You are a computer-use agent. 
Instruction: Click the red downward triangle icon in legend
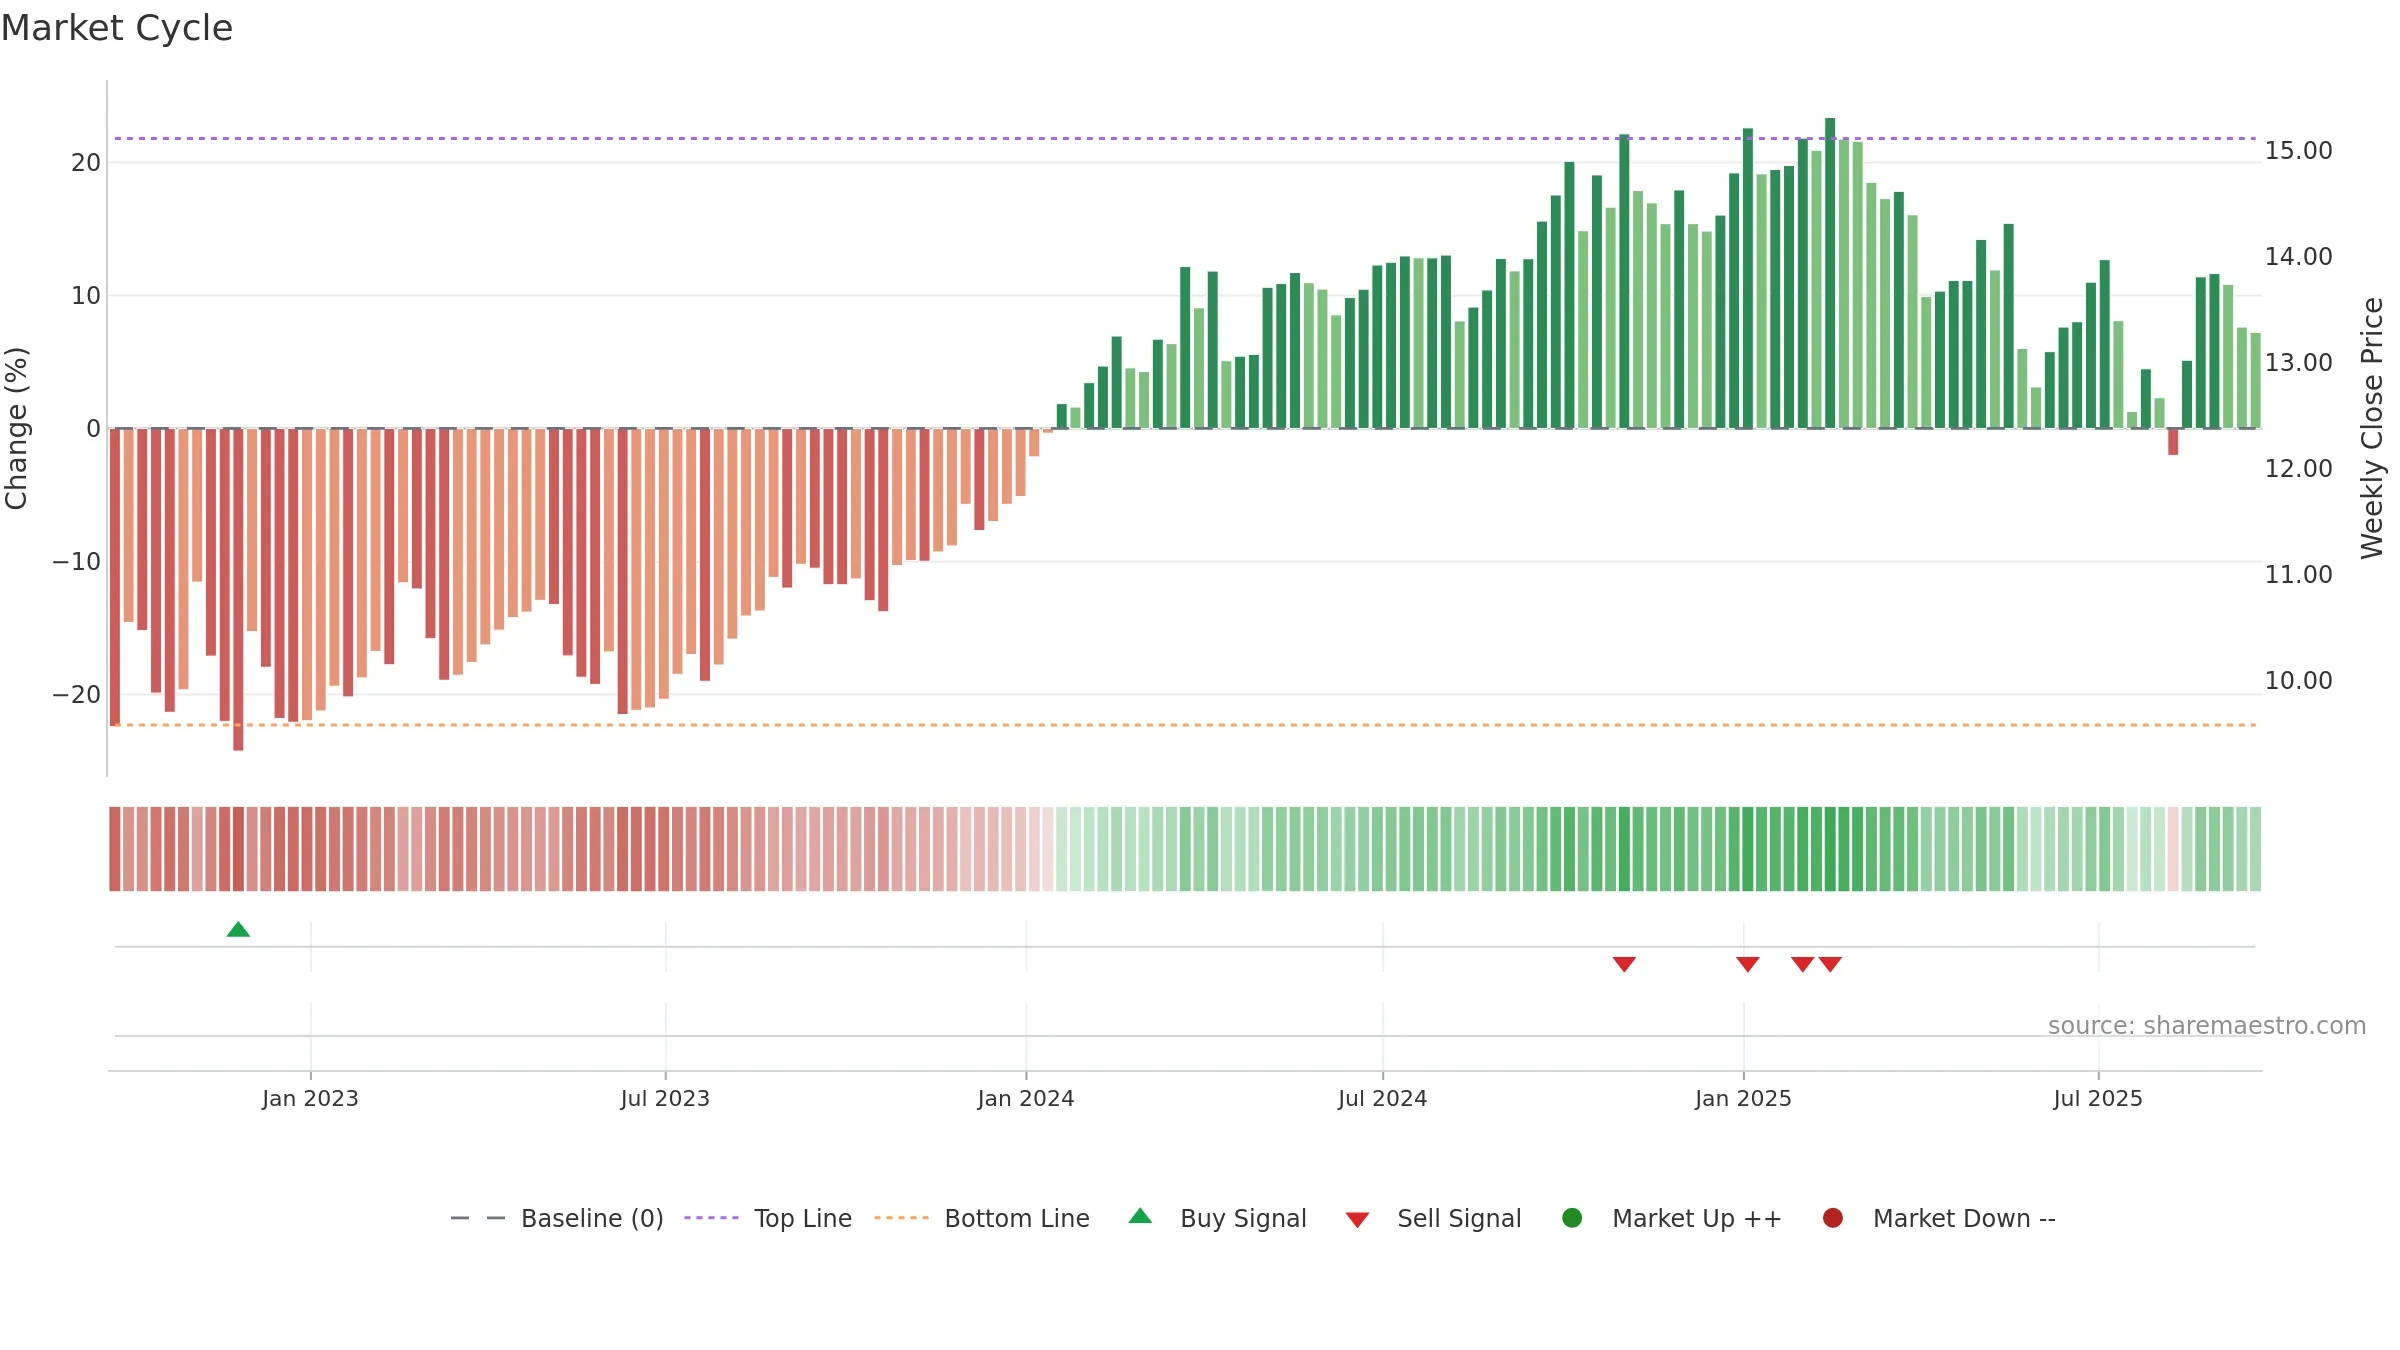[1357, 1220]
